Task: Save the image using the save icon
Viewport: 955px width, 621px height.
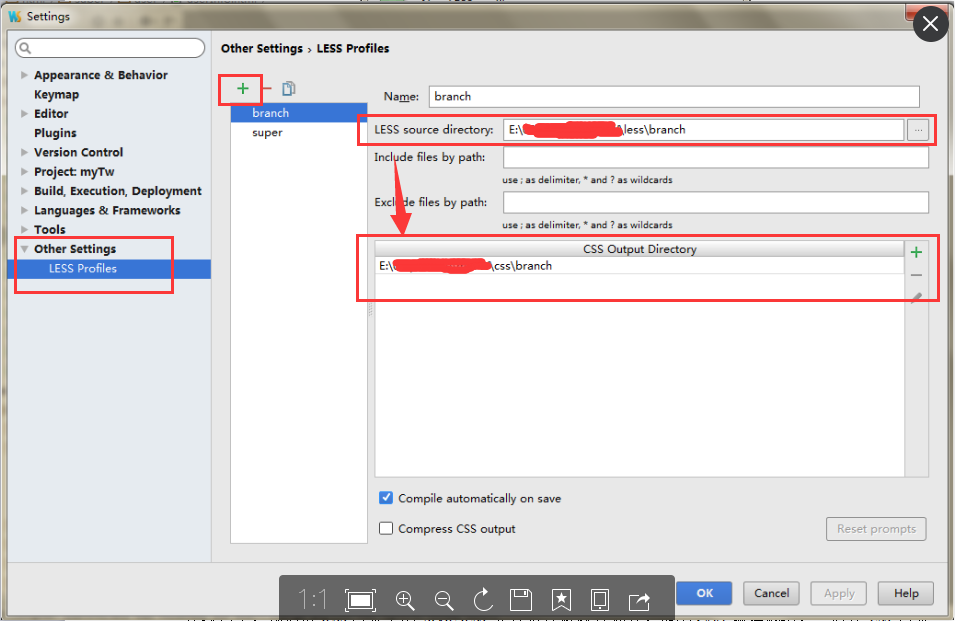Action: point(521,599)
